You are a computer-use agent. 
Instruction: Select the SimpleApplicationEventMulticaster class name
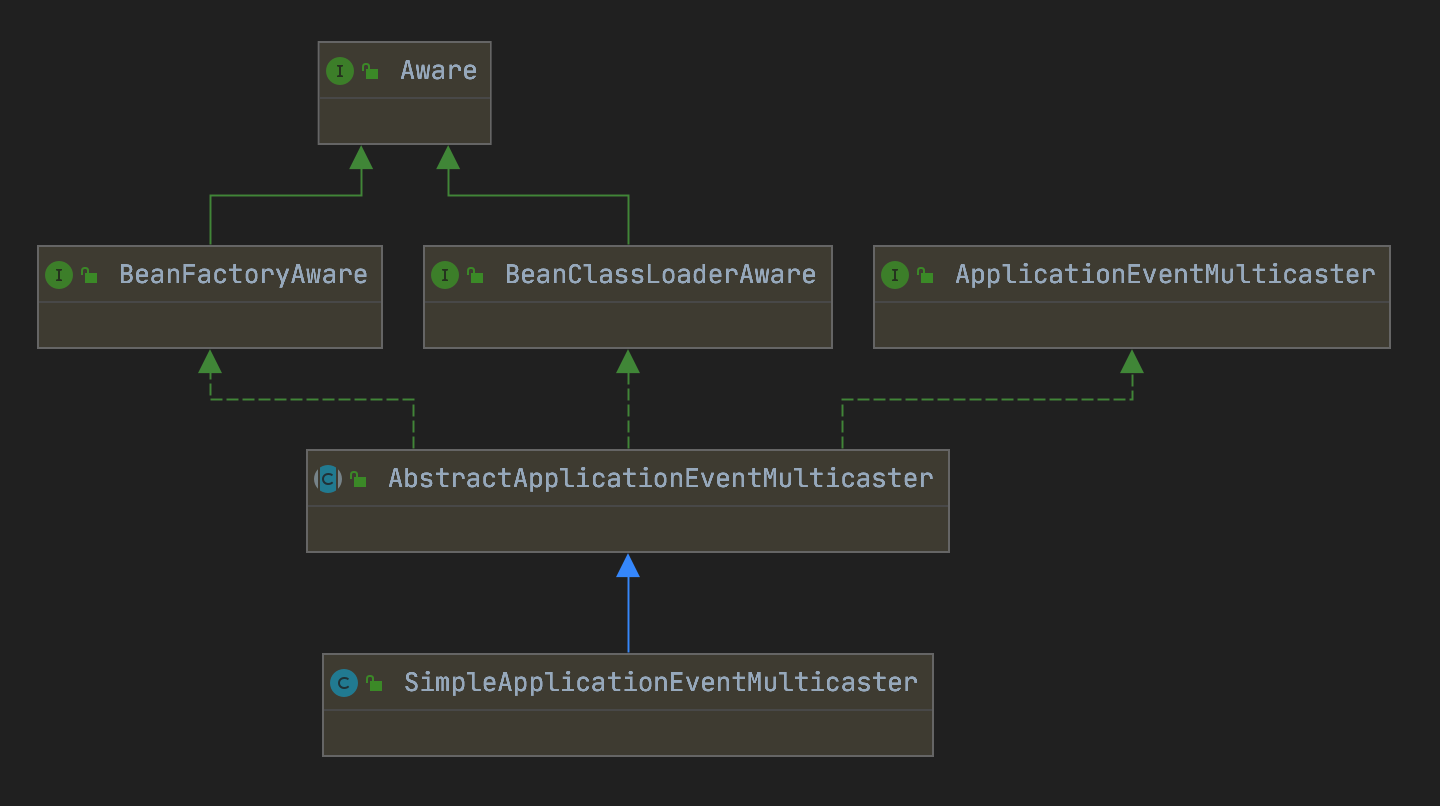click(x=660, y=683)
